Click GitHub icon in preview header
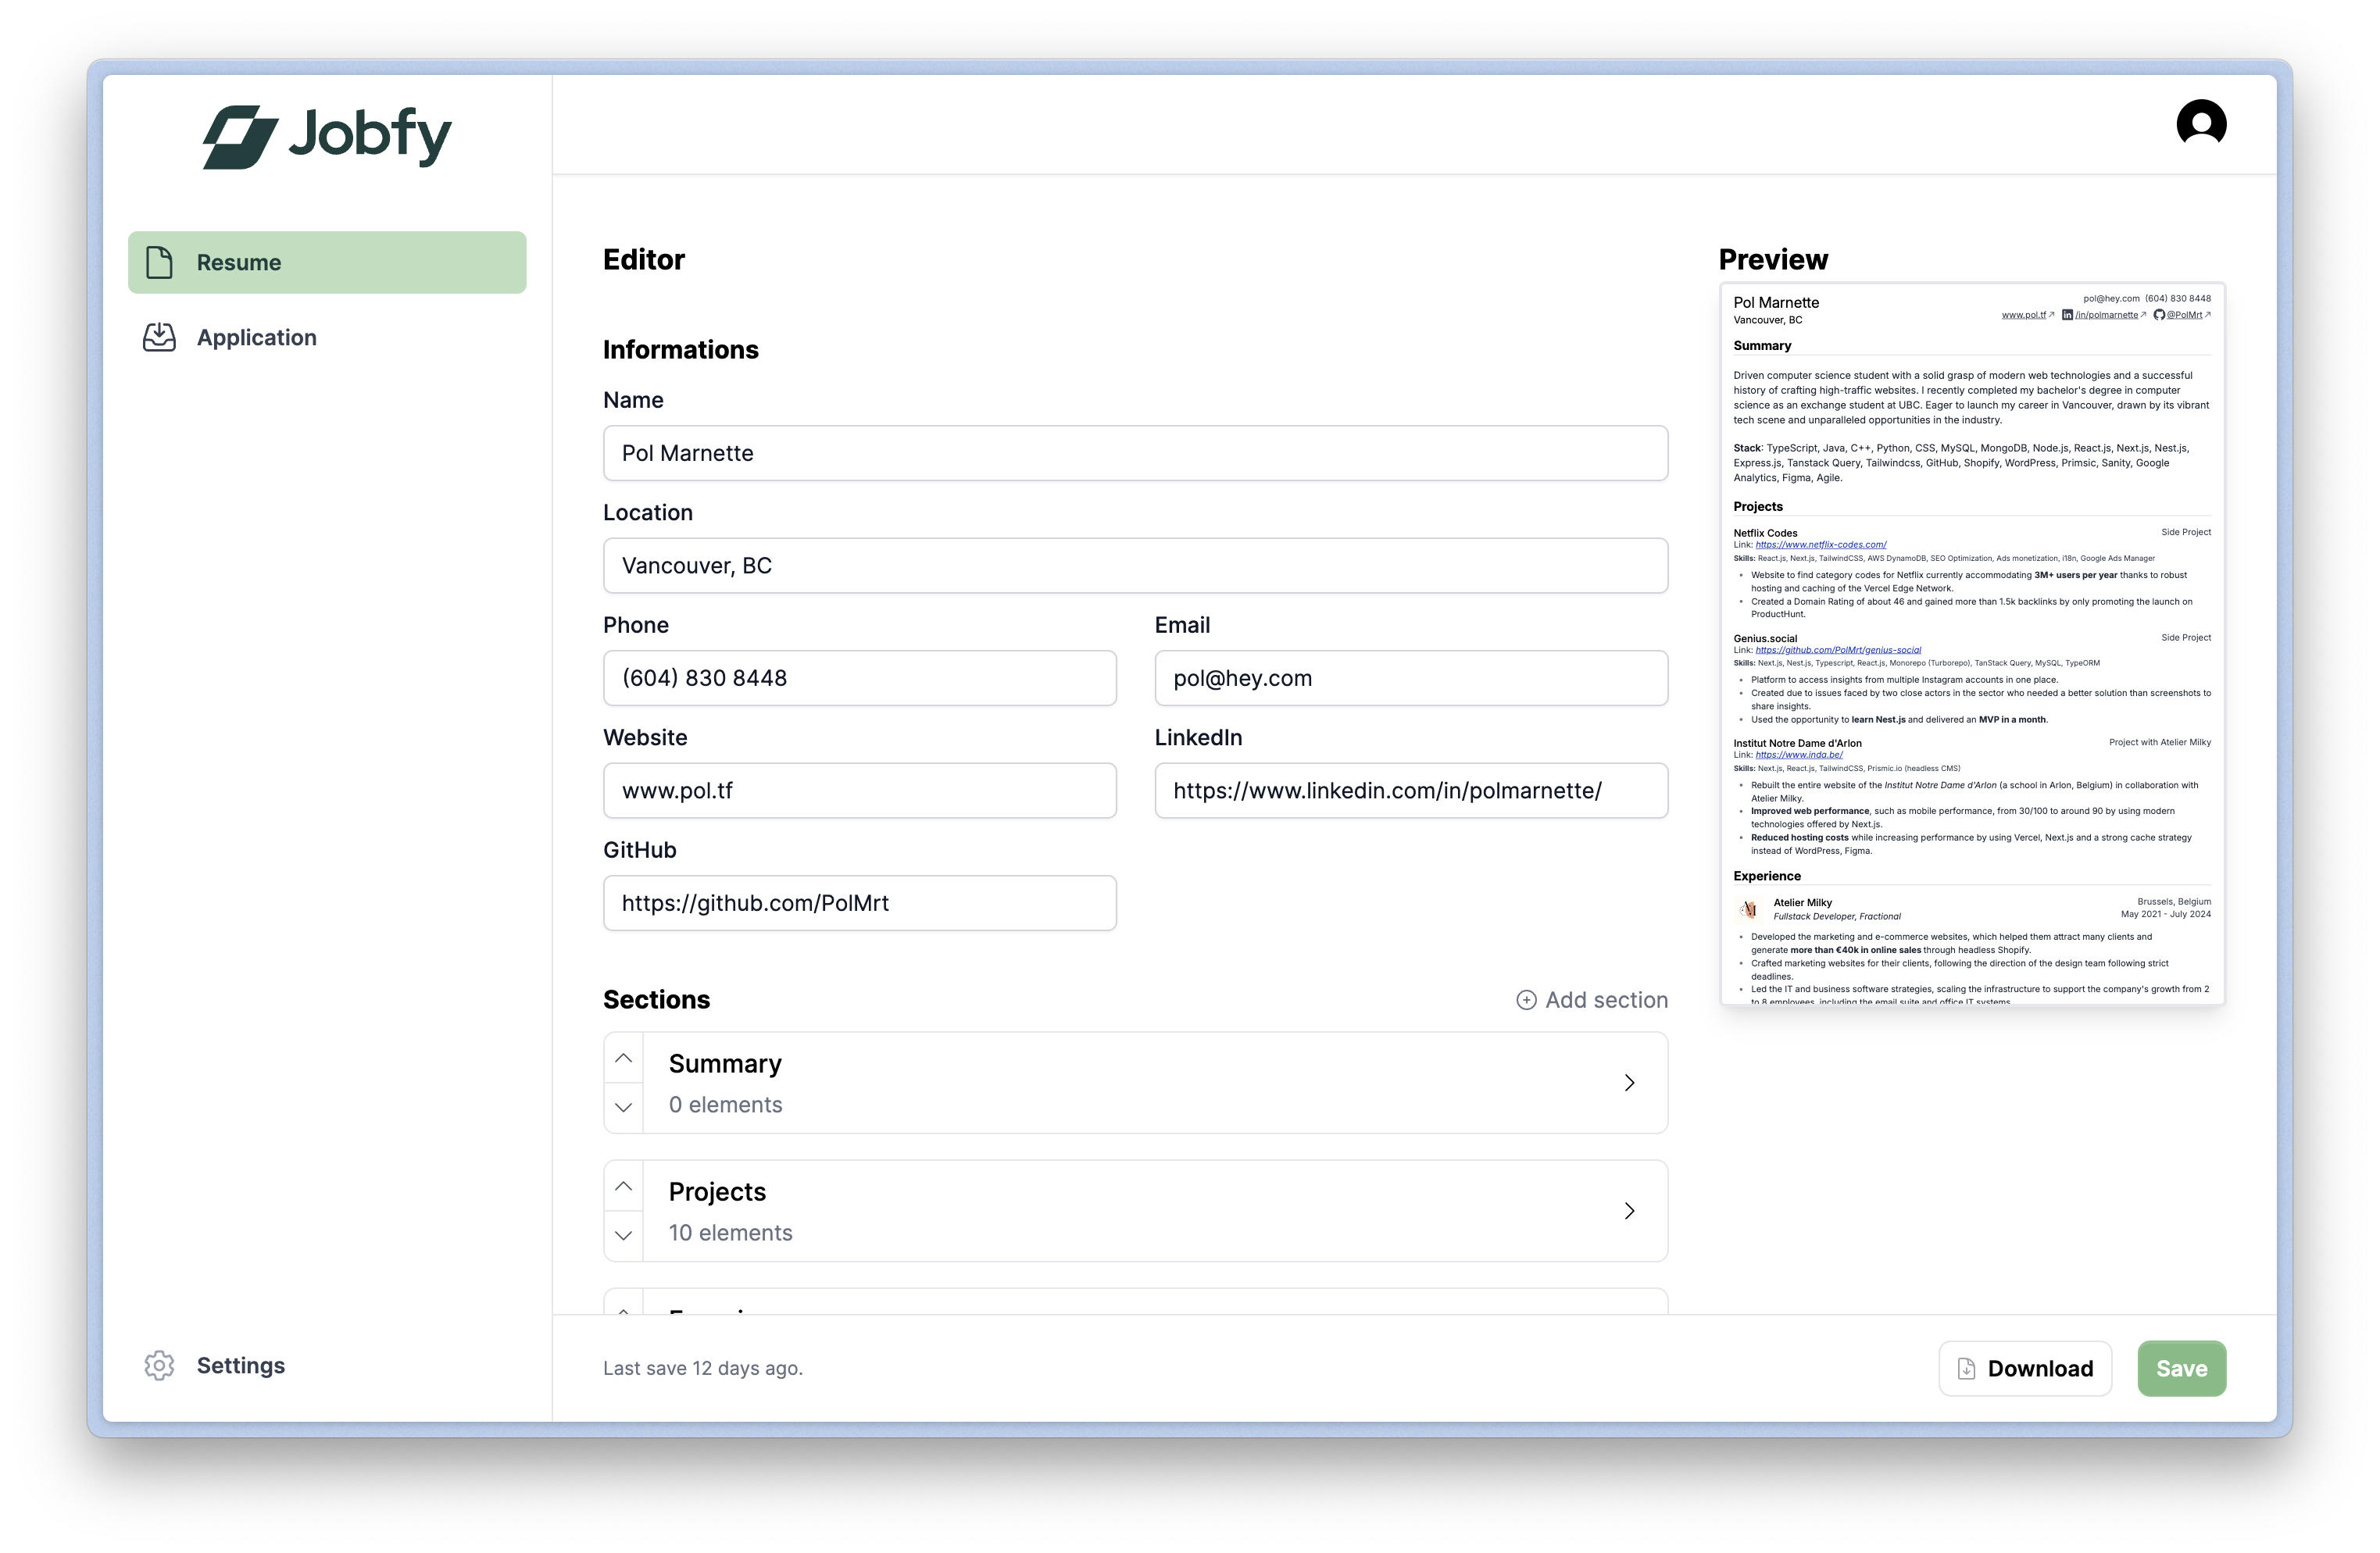The height and width of the screenshot is (1553, 2380). tap(2159, 315)
